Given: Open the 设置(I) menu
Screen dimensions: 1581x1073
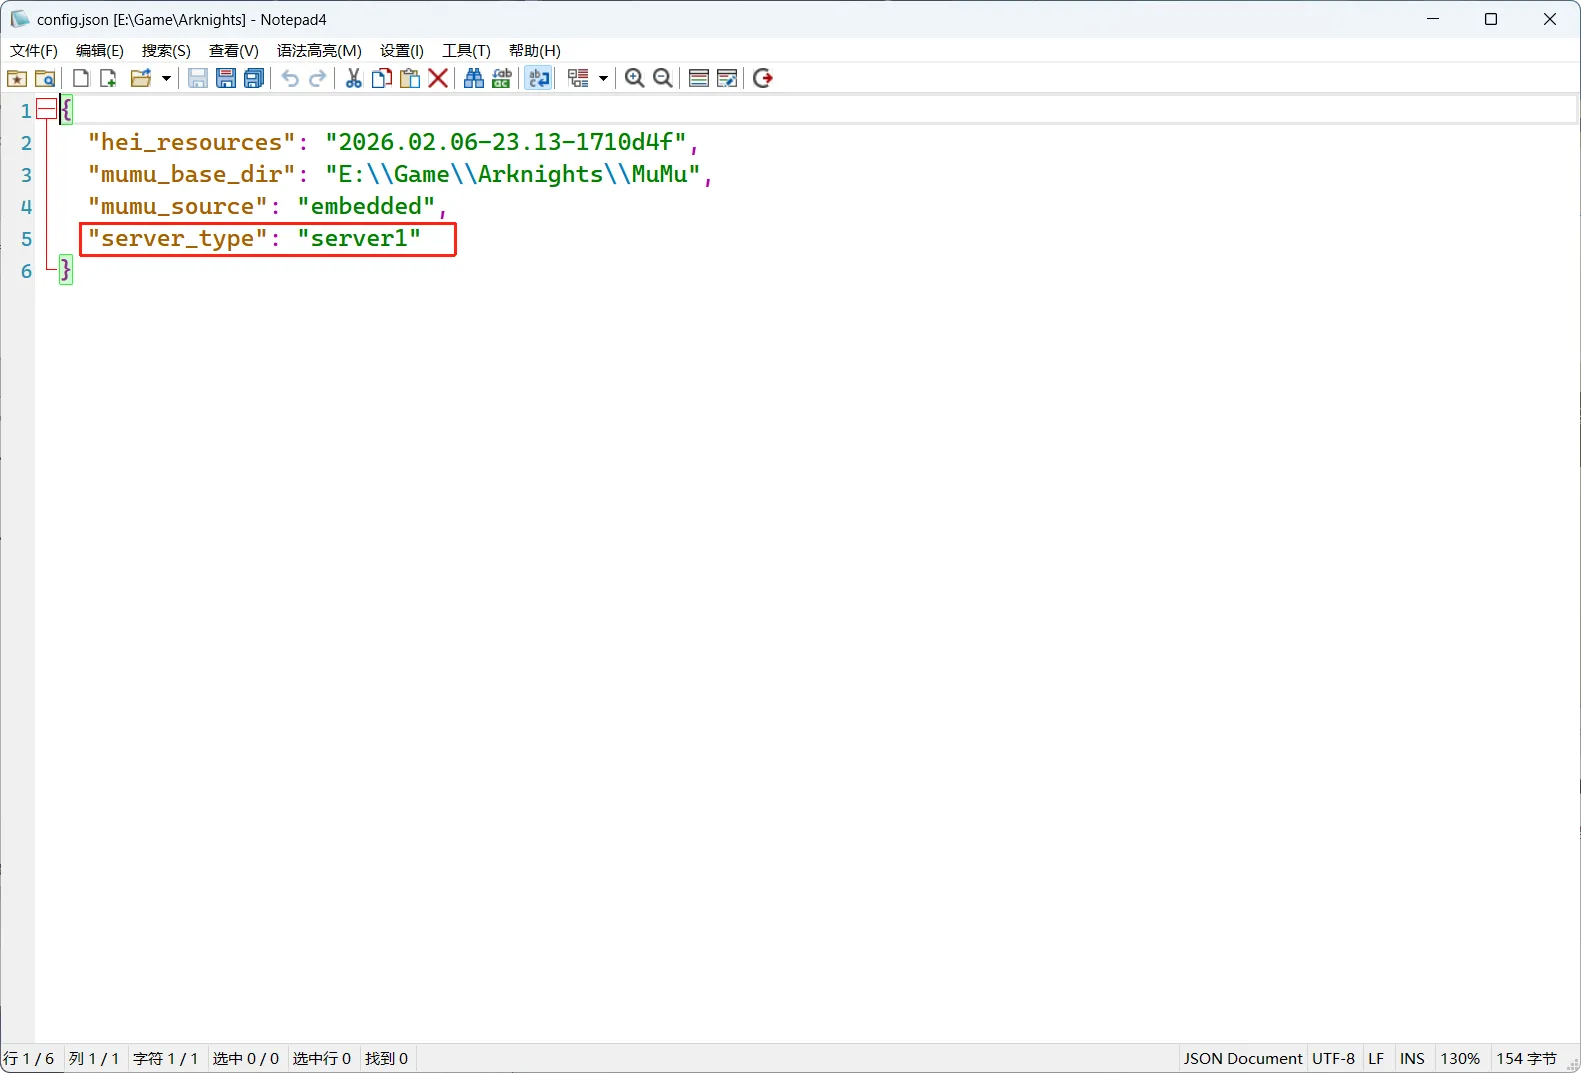Looking at the screenshot, I should (401, 50).
